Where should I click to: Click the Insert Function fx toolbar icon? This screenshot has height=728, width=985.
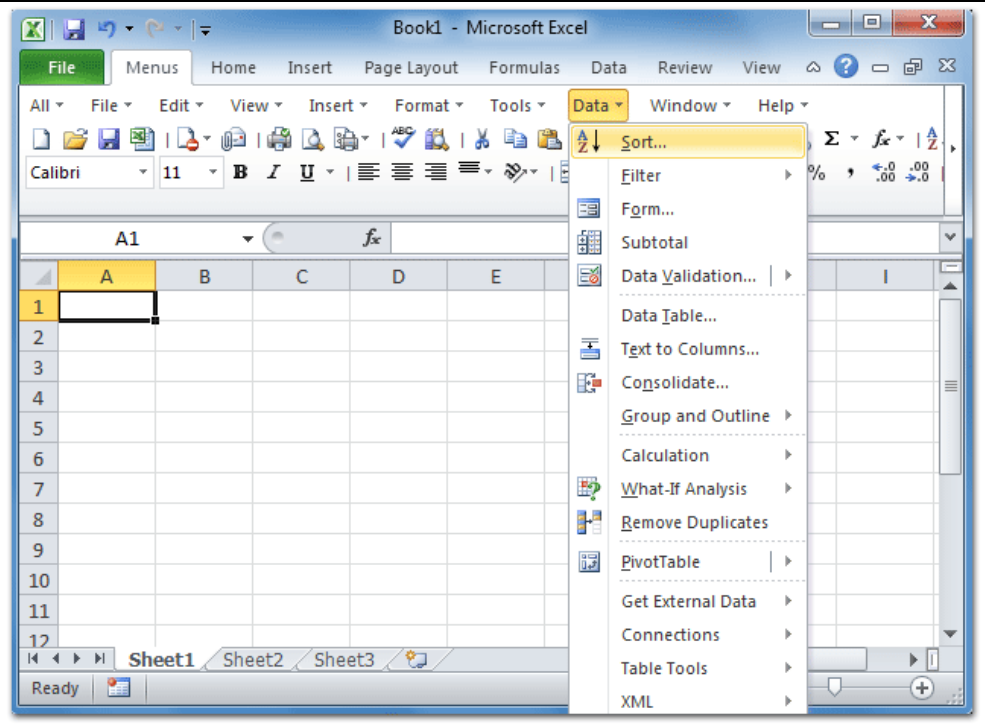881,139
